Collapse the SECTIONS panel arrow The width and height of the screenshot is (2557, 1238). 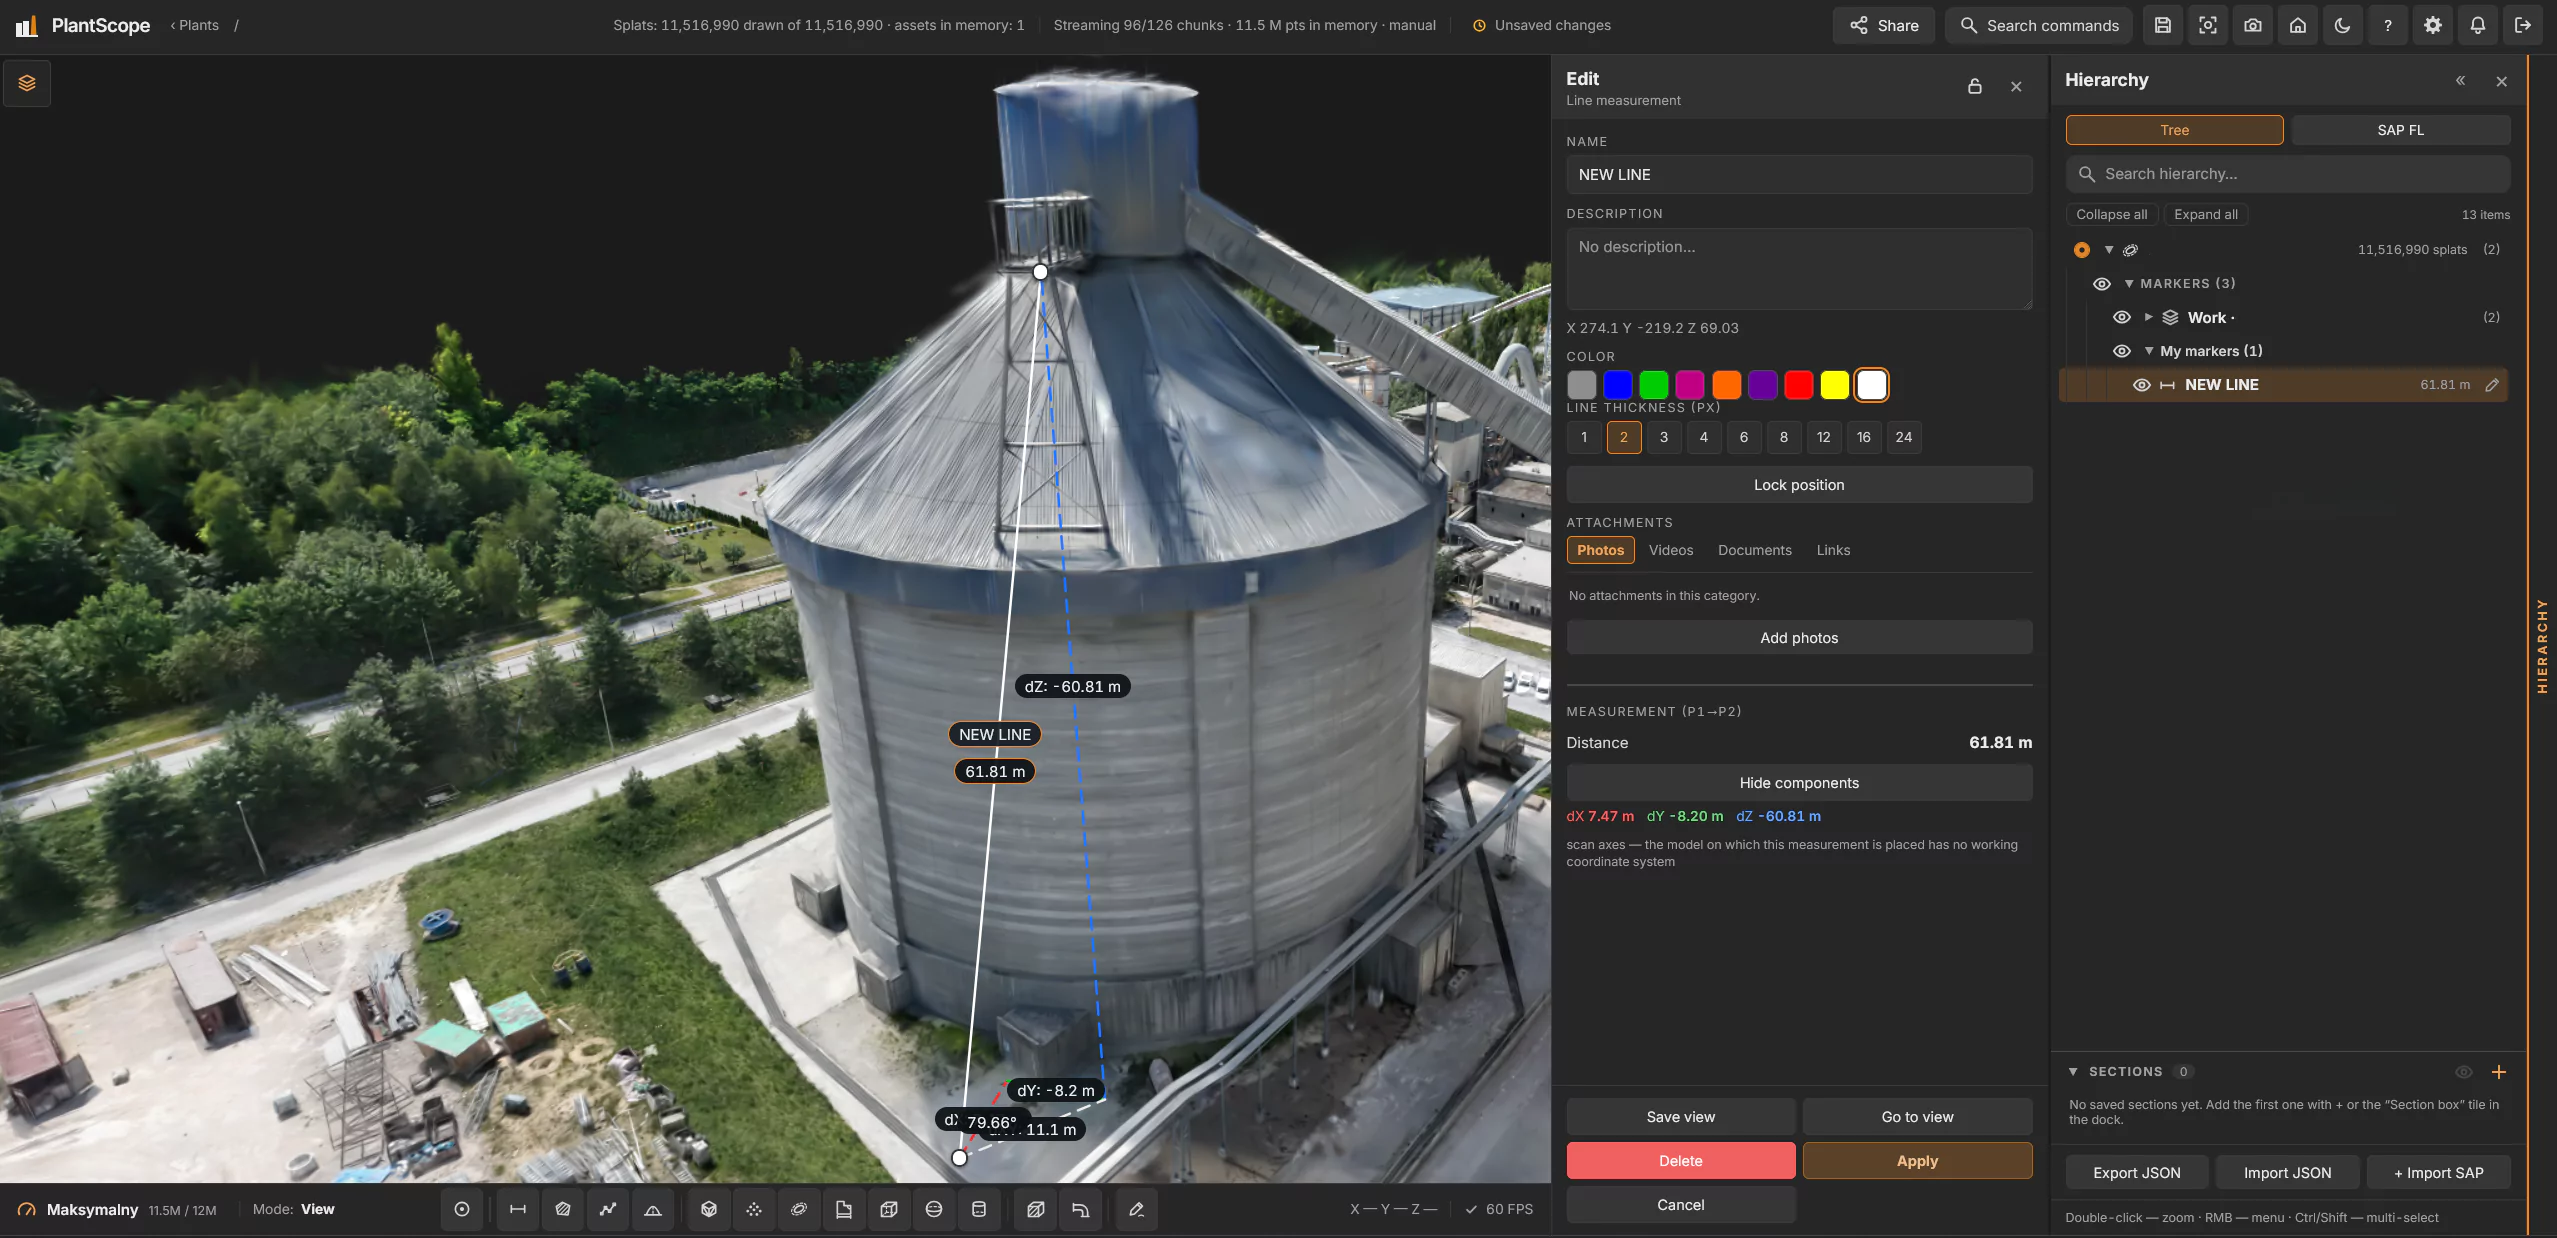point(2073,1071)
